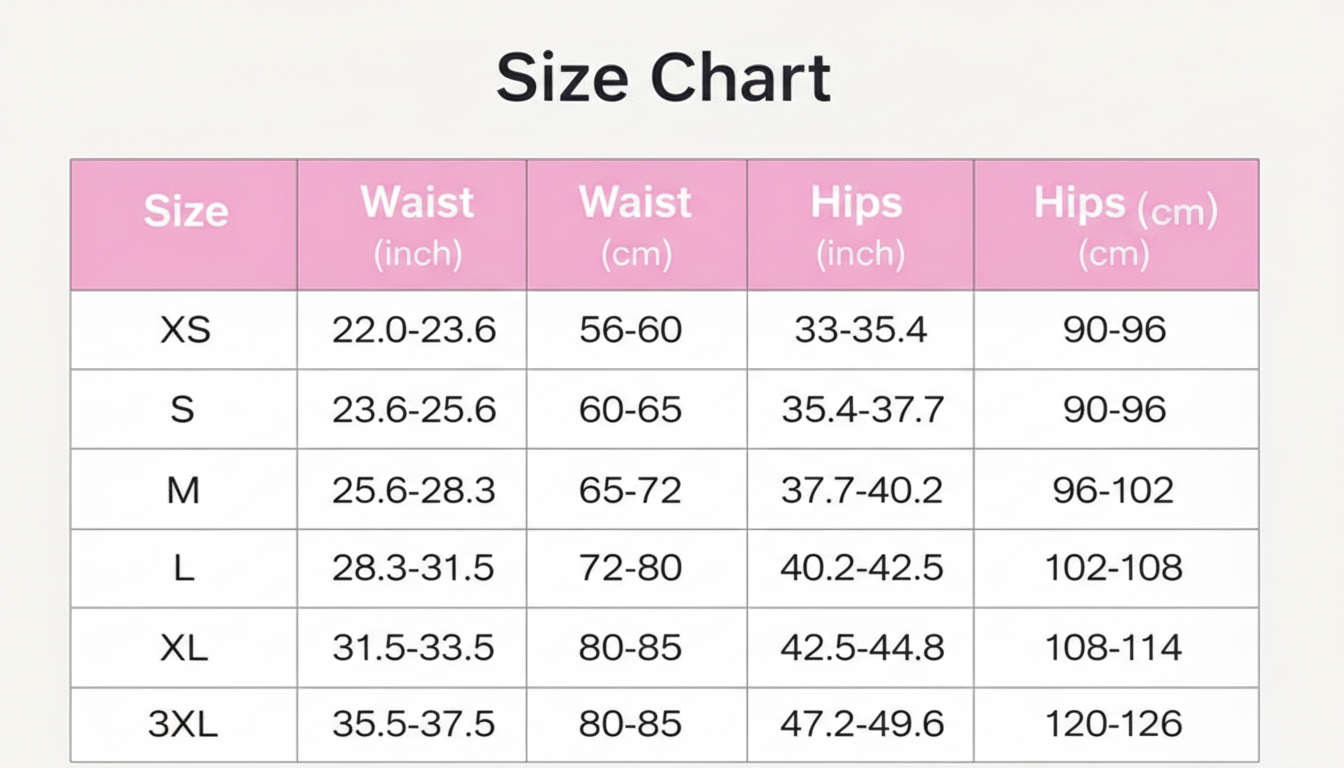Select the 120-126 hips cm cell
This screenshot has height=768, width=1344.
pyautogui.click(x=1113, y=724)
